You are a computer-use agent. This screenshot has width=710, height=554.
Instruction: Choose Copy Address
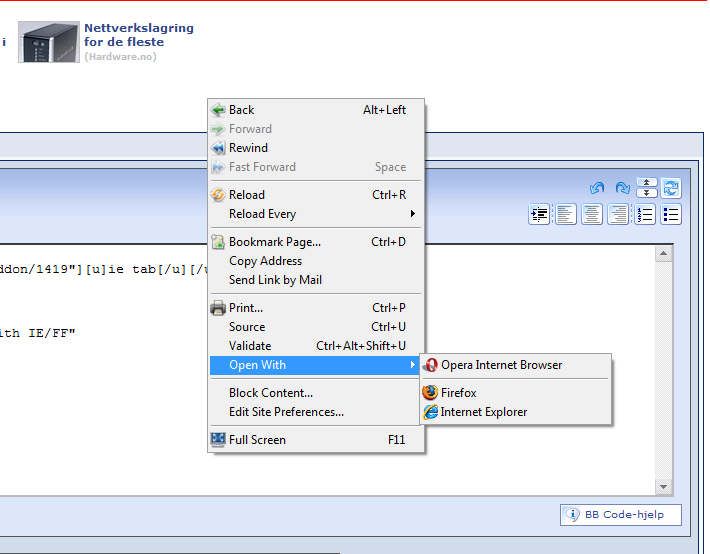[x=316, y=261]
